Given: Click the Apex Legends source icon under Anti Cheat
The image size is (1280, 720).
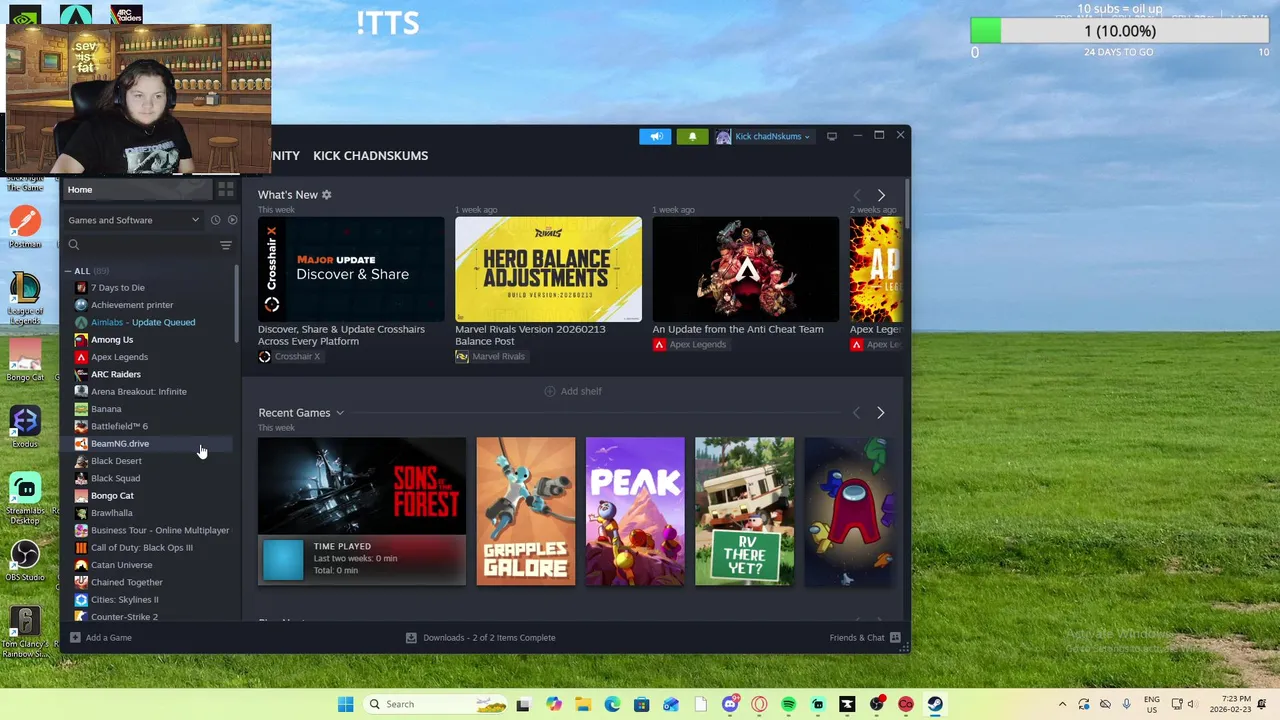Looking at the screenshot, I should (x=659, y=344).
